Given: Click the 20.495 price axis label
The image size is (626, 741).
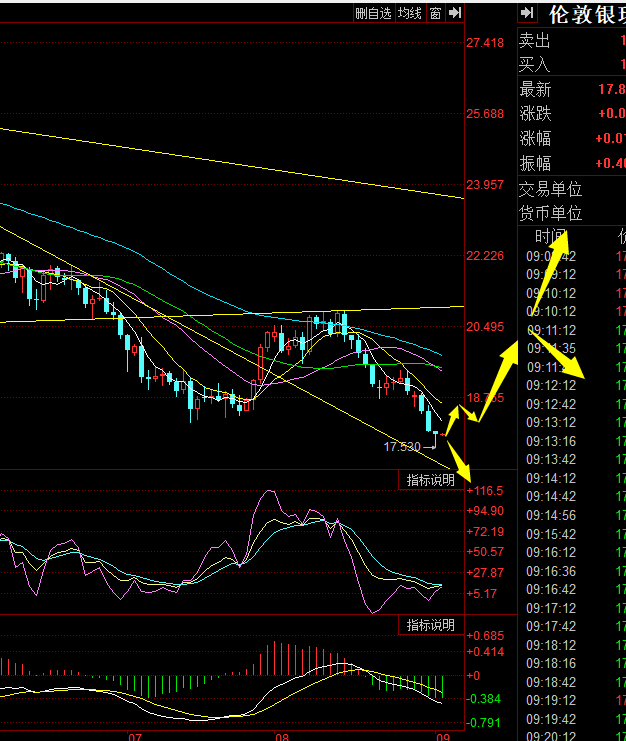Looking at the screenshot, I should point(485,327).
